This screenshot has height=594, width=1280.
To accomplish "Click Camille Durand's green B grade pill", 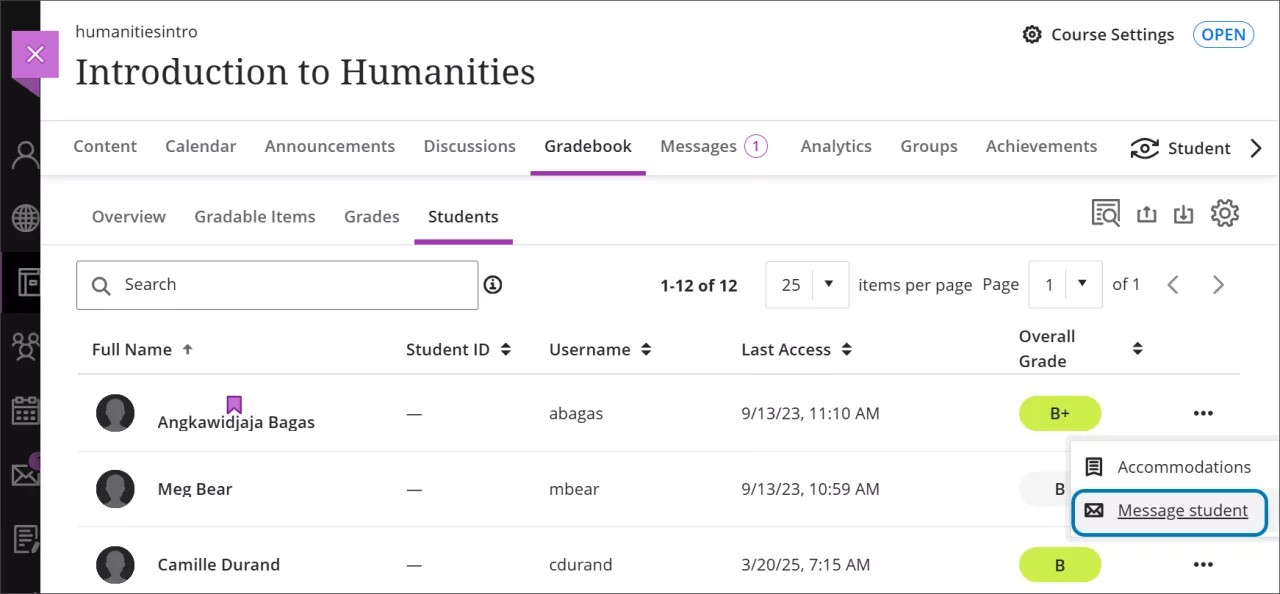I will [1060, 564].
